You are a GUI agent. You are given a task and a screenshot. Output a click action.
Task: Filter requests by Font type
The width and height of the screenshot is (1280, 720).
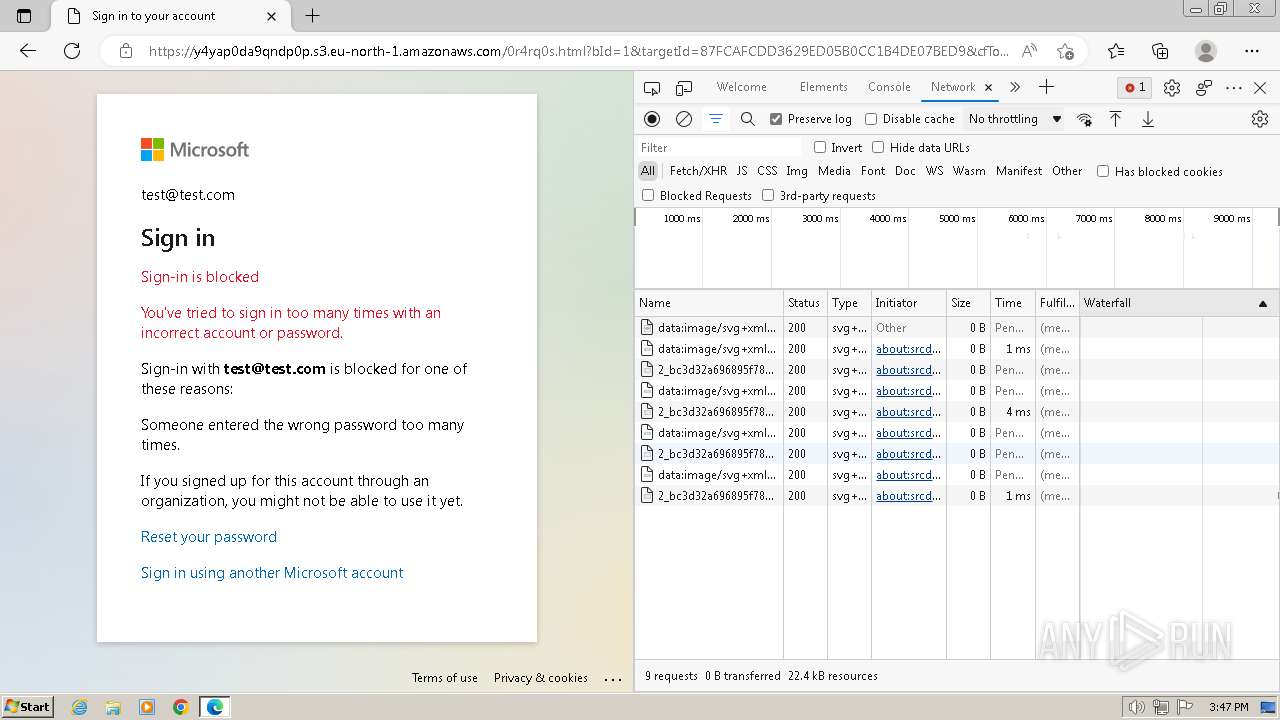(873, 171)
